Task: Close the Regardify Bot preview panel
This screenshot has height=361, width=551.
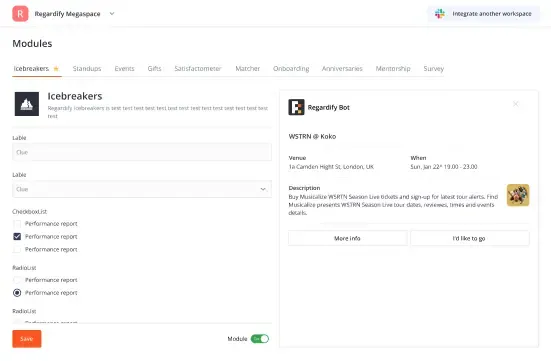Action: point(516,104)
